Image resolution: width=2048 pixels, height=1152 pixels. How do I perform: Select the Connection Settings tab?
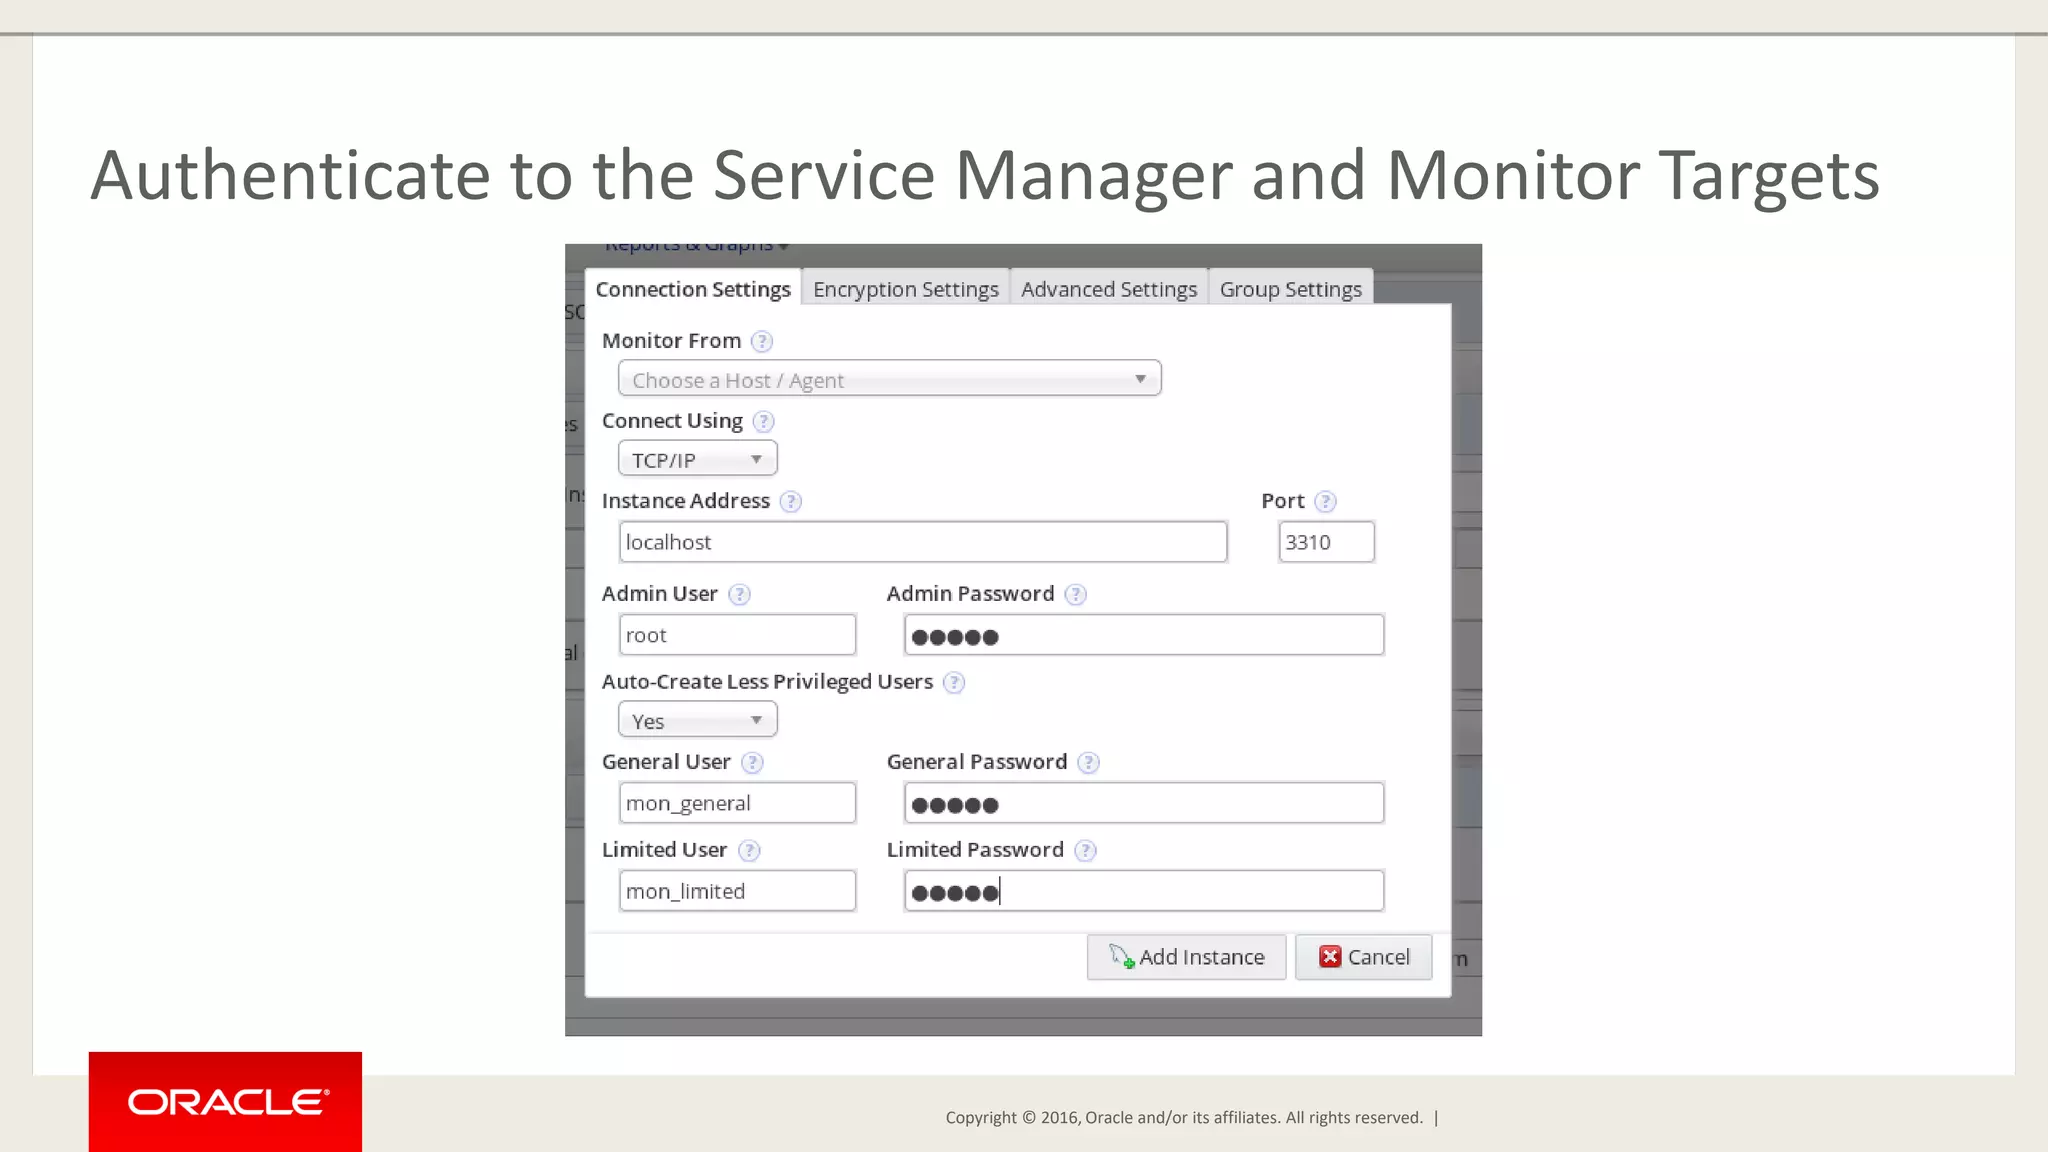[693, 288]
